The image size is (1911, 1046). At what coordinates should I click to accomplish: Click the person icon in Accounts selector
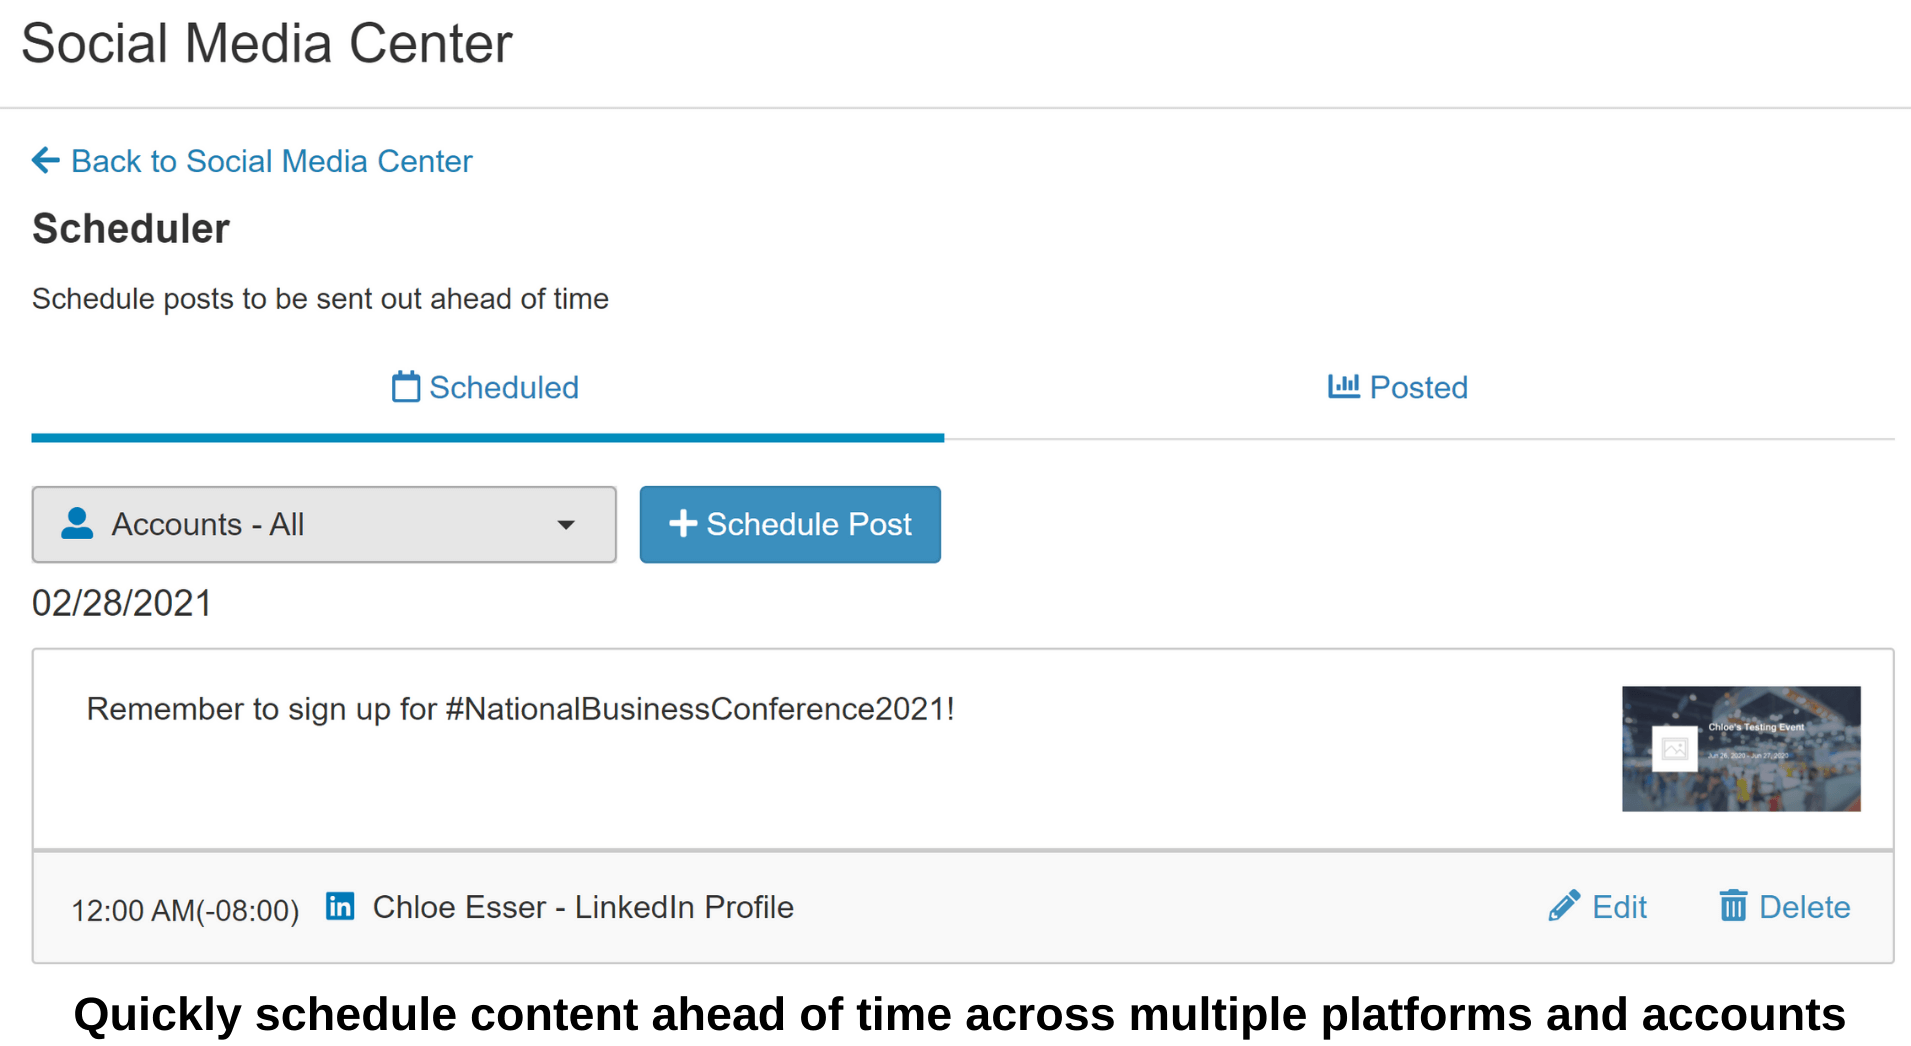pos(77,523)
